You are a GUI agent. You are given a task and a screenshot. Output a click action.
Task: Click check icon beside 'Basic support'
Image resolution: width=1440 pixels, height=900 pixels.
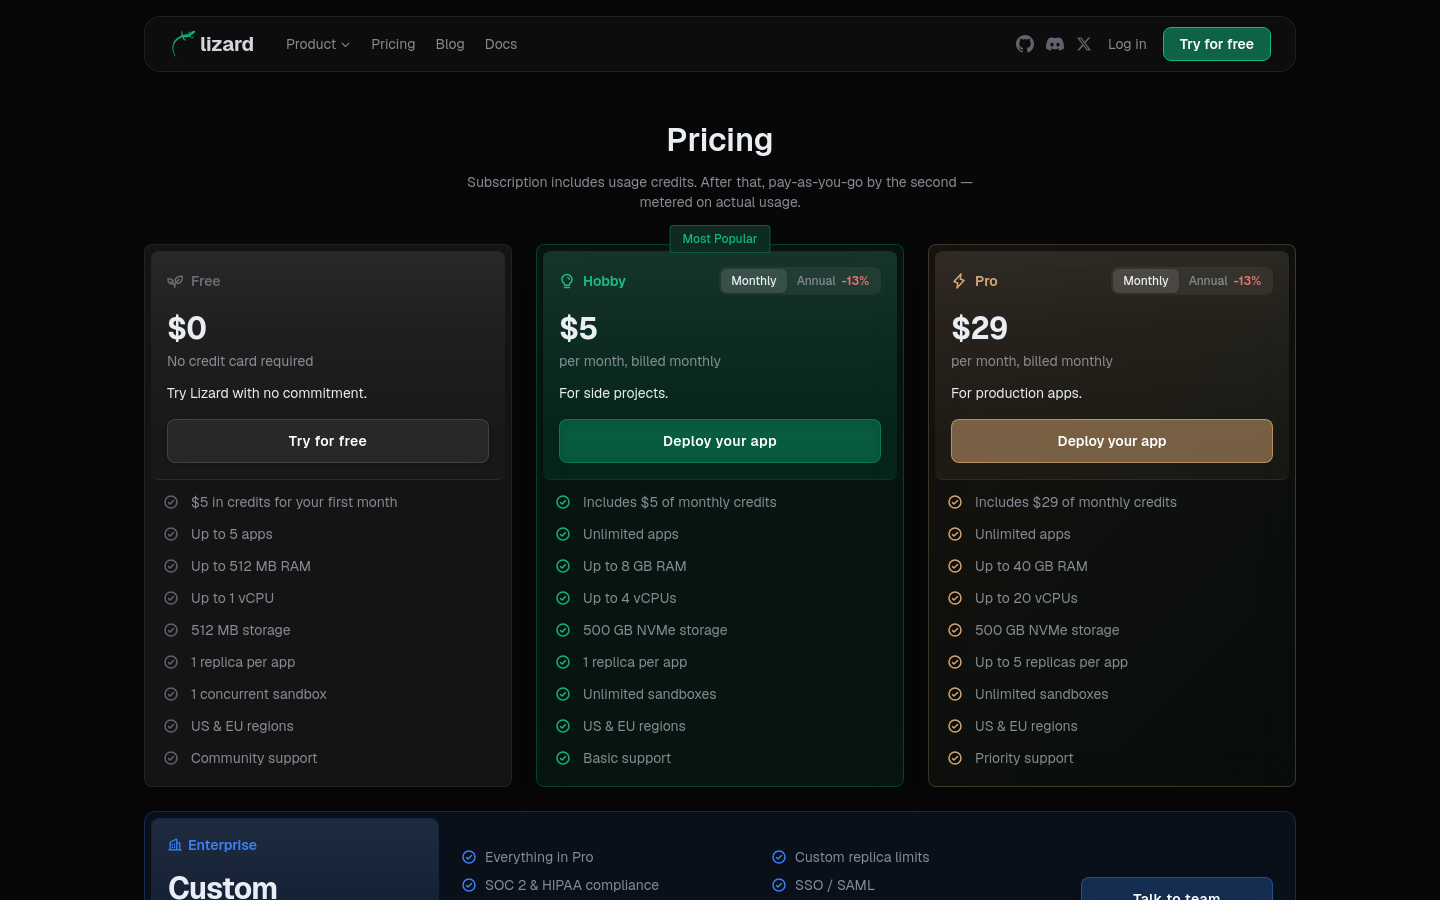[x=563, y=758]
